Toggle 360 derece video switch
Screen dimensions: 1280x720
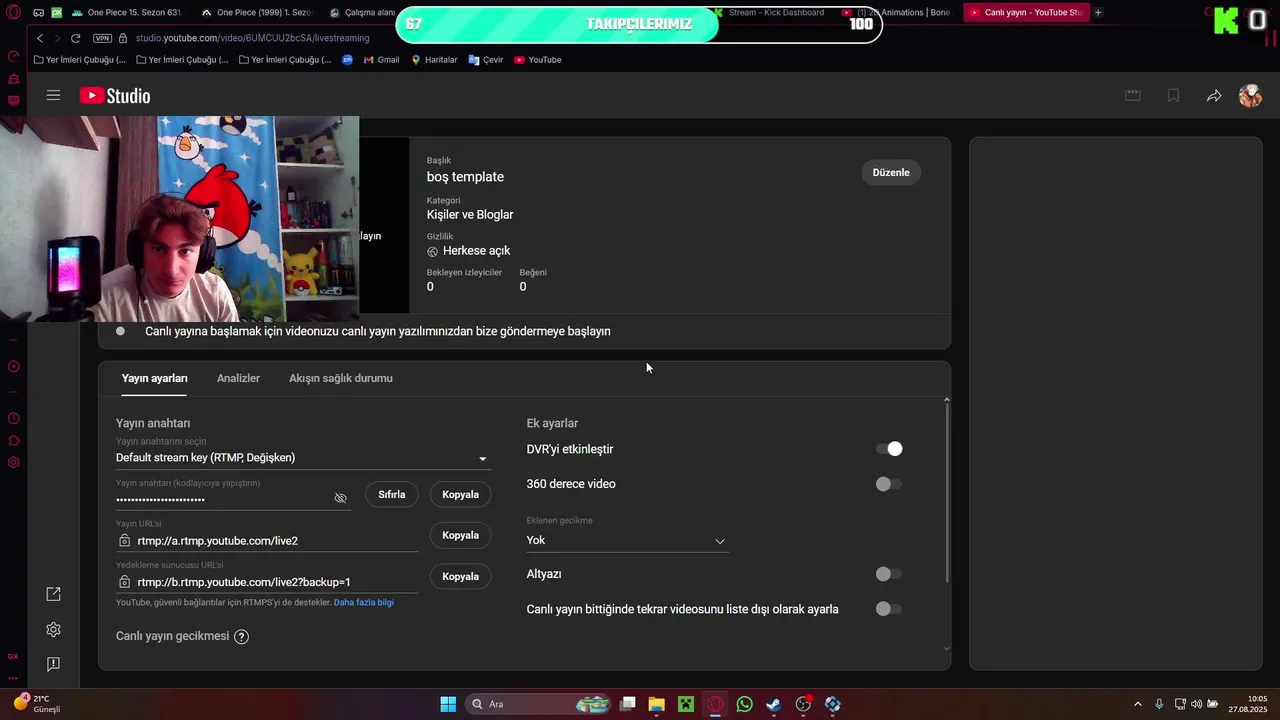point(889,484)
